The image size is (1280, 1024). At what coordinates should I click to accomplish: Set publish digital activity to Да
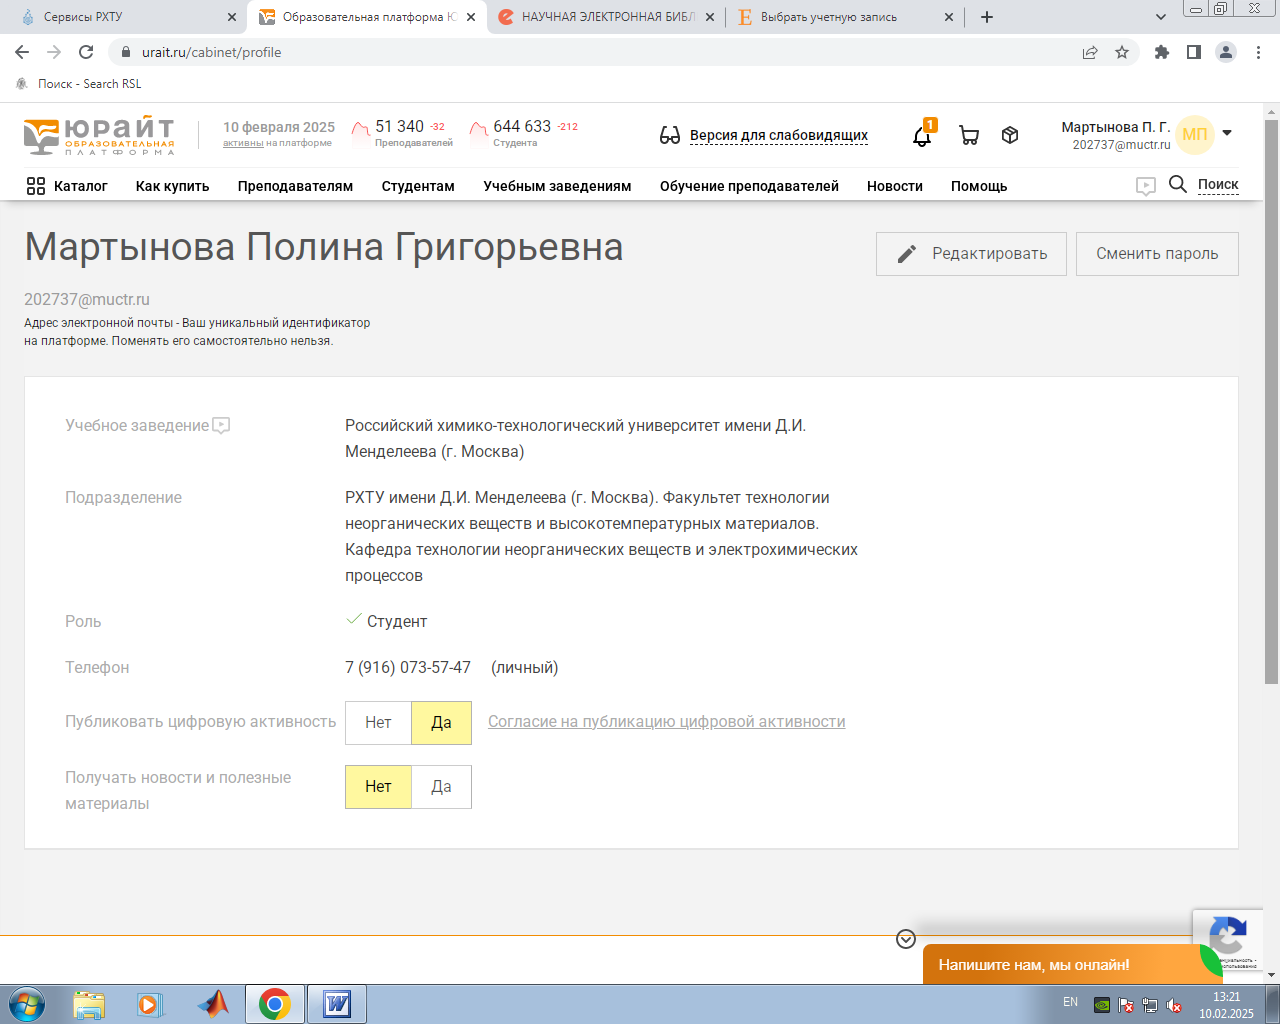click(441, 723)
